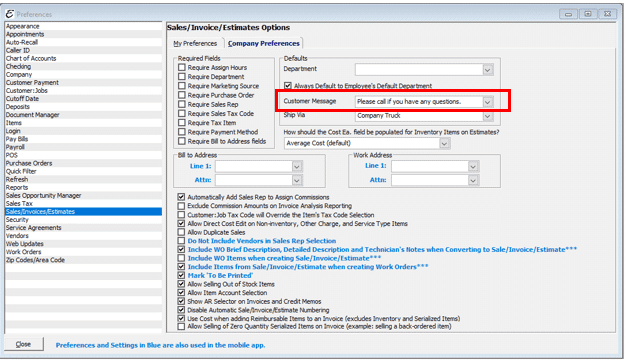Image resolution: width=626 pixels, height=361 pixels.
Task: Select Customer Payment preferences
Action: (83, 83)
